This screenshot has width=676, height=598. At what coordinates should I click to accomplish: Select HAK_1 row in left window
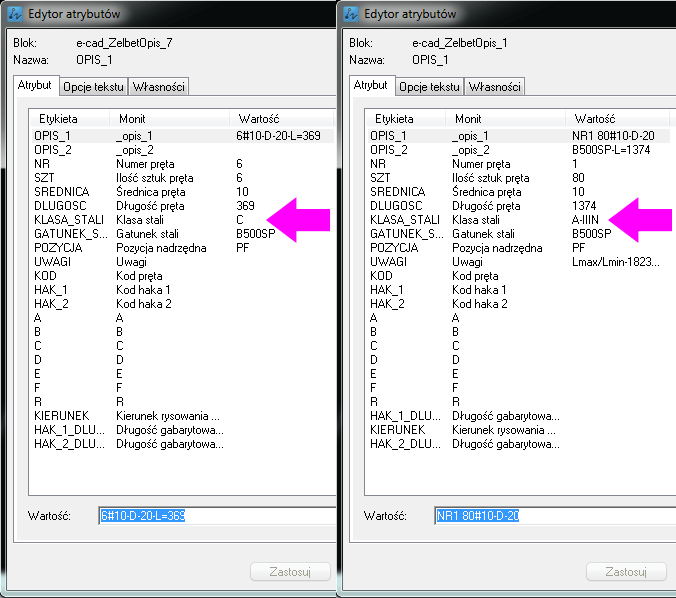point(182,290)
